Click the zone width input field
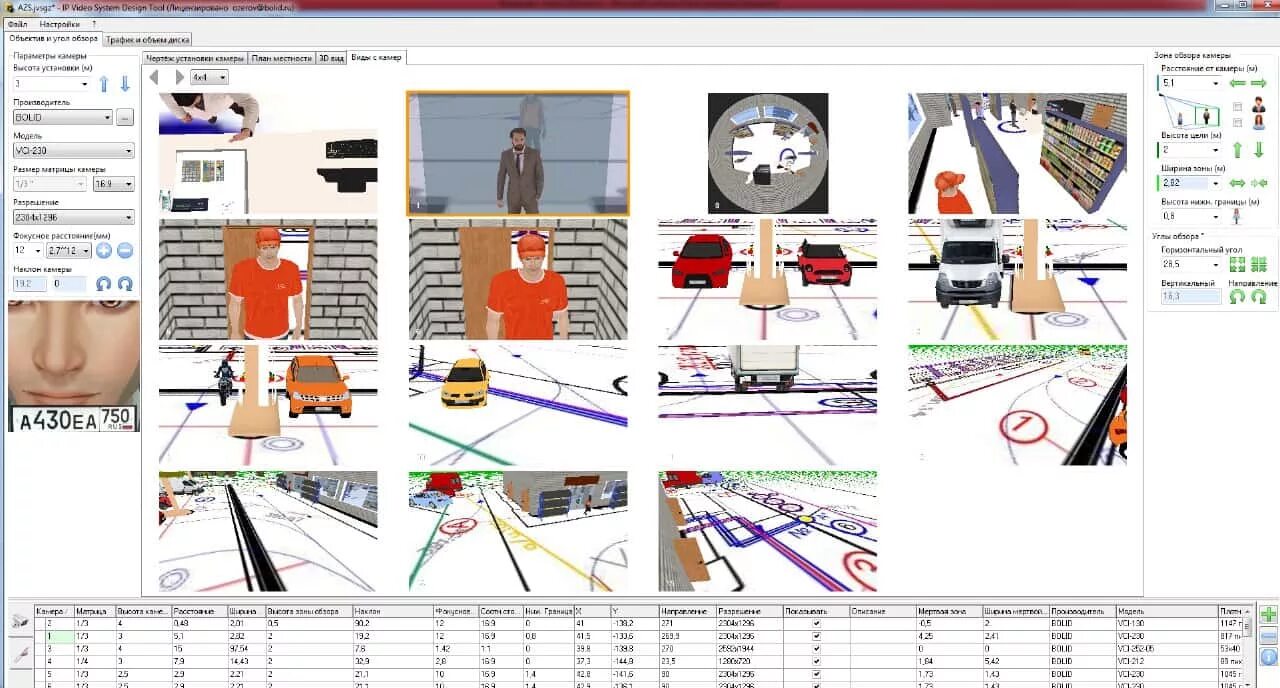This screenshot has height=688, width=1280. (1183, 183)
